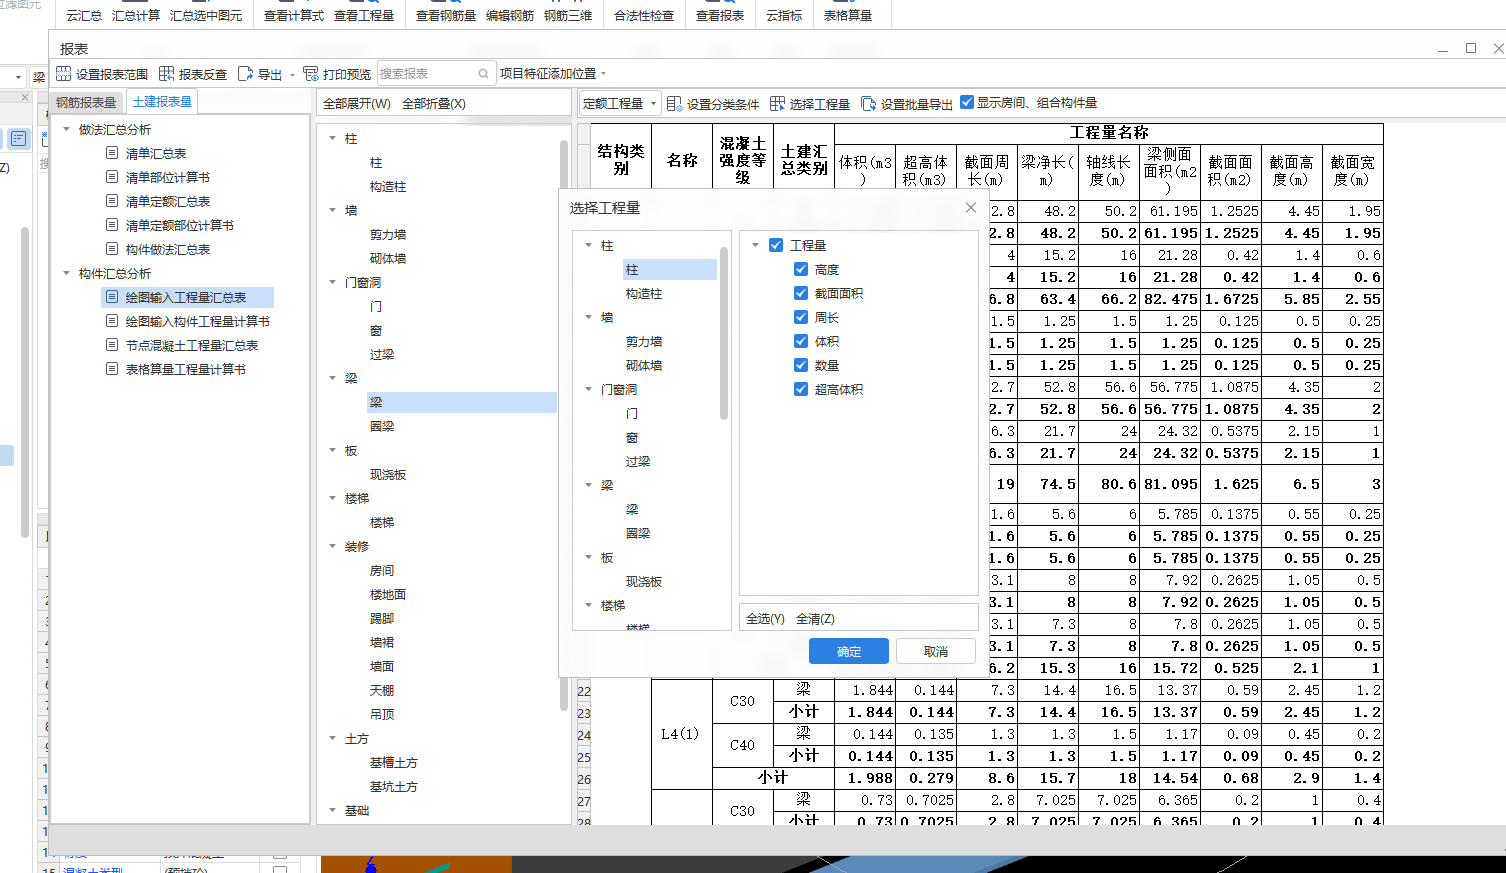Close the 选择工程量 dialog
Image resolution: width=1506 pixels, height=873 pixels.
(x=970, y=207)
